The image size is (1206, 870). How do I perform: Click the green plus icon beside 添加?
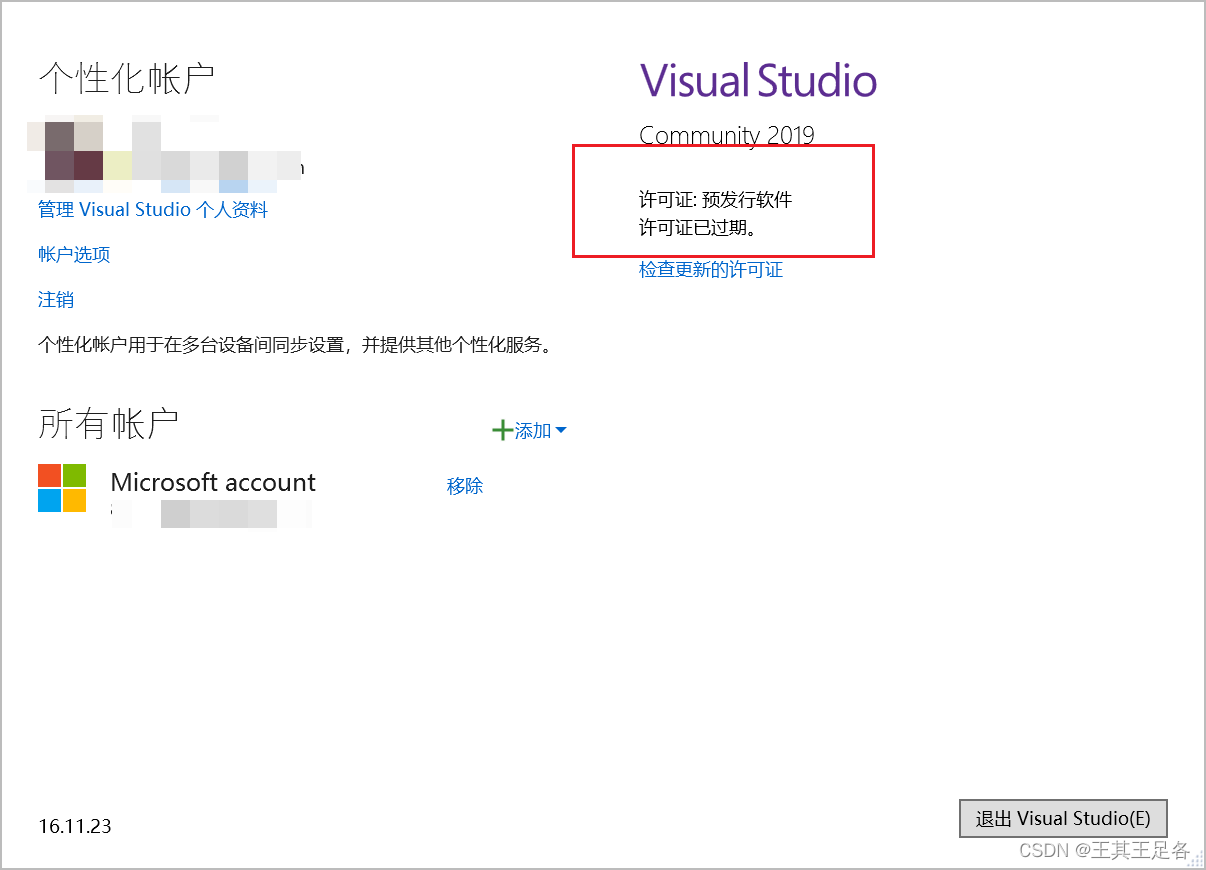tap(502, 431)
